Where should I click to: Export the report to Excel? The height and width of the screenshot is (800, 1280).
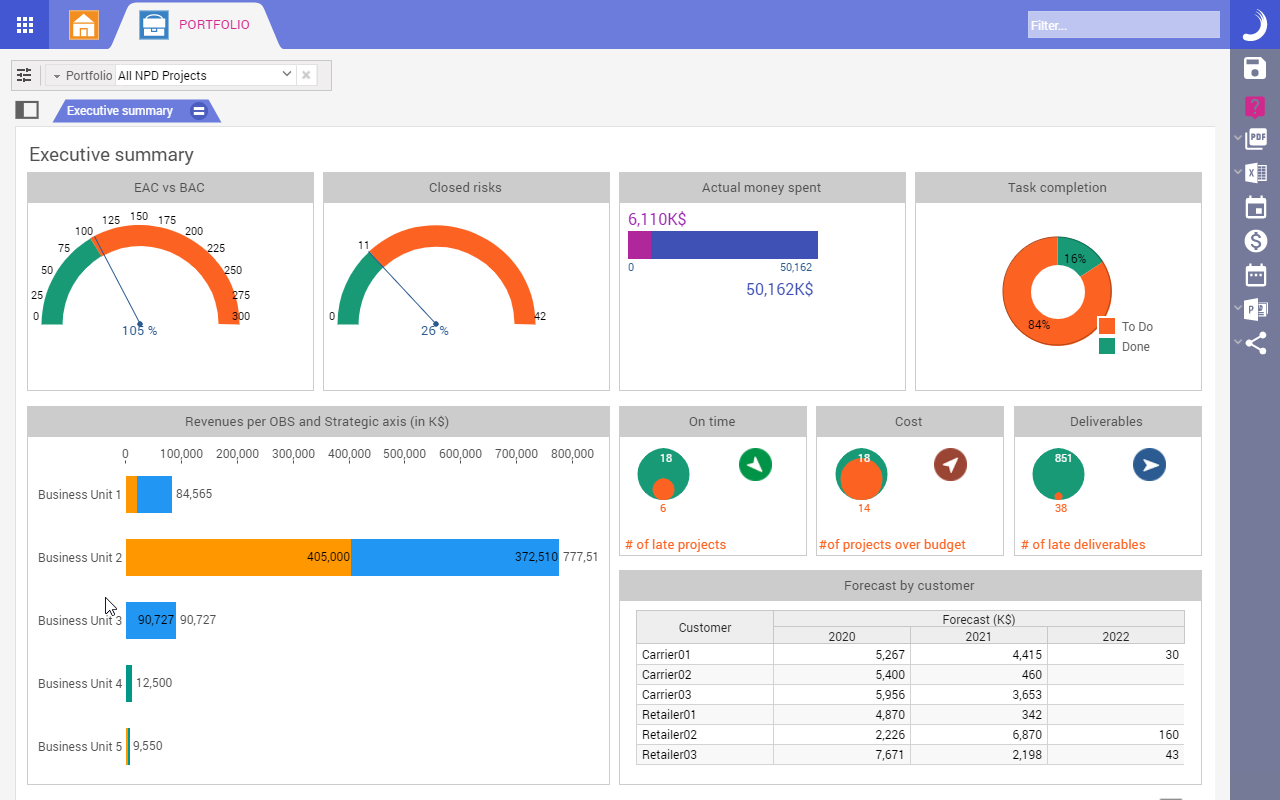coord(1255,172)
